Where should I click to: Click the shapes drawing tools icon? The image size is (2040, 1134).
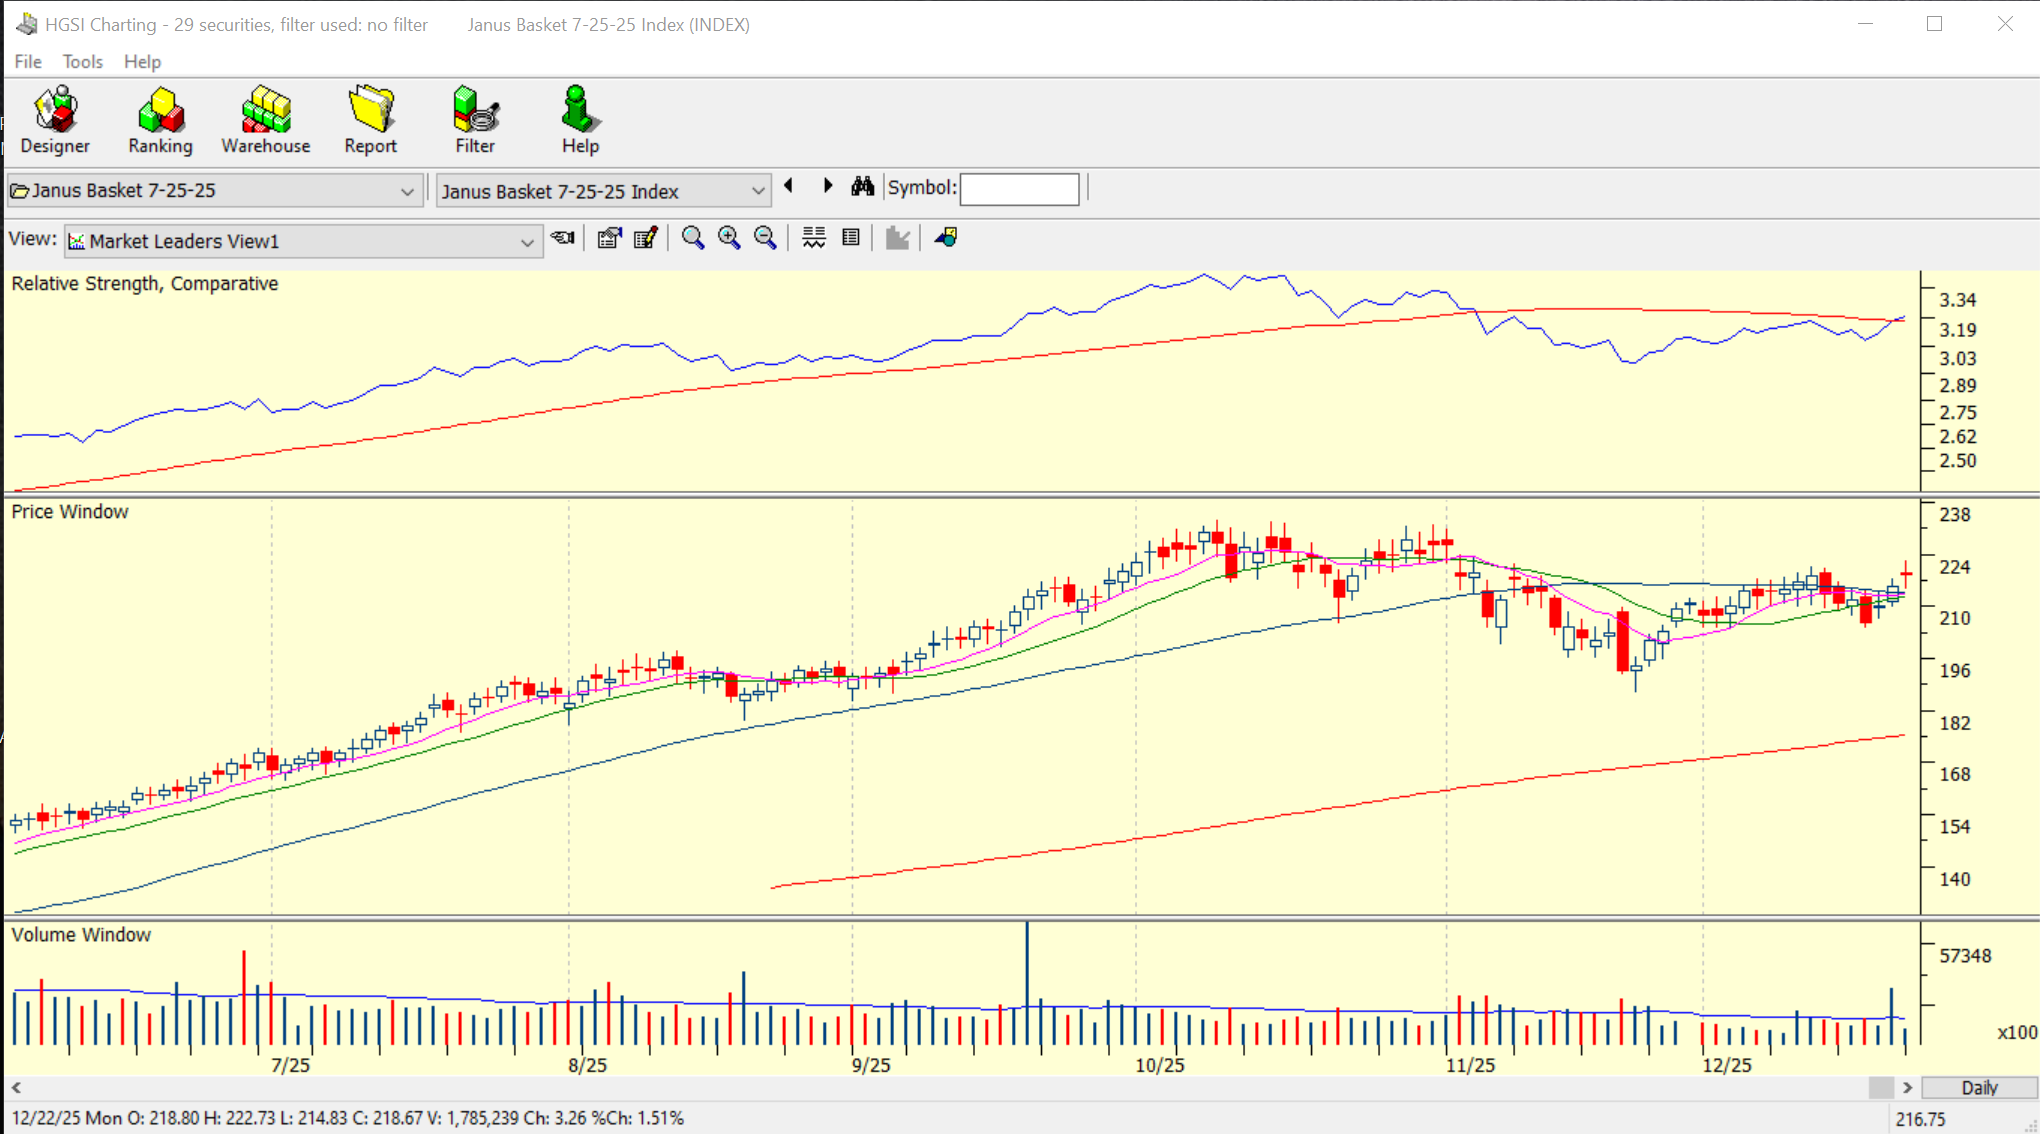point(946,238)
